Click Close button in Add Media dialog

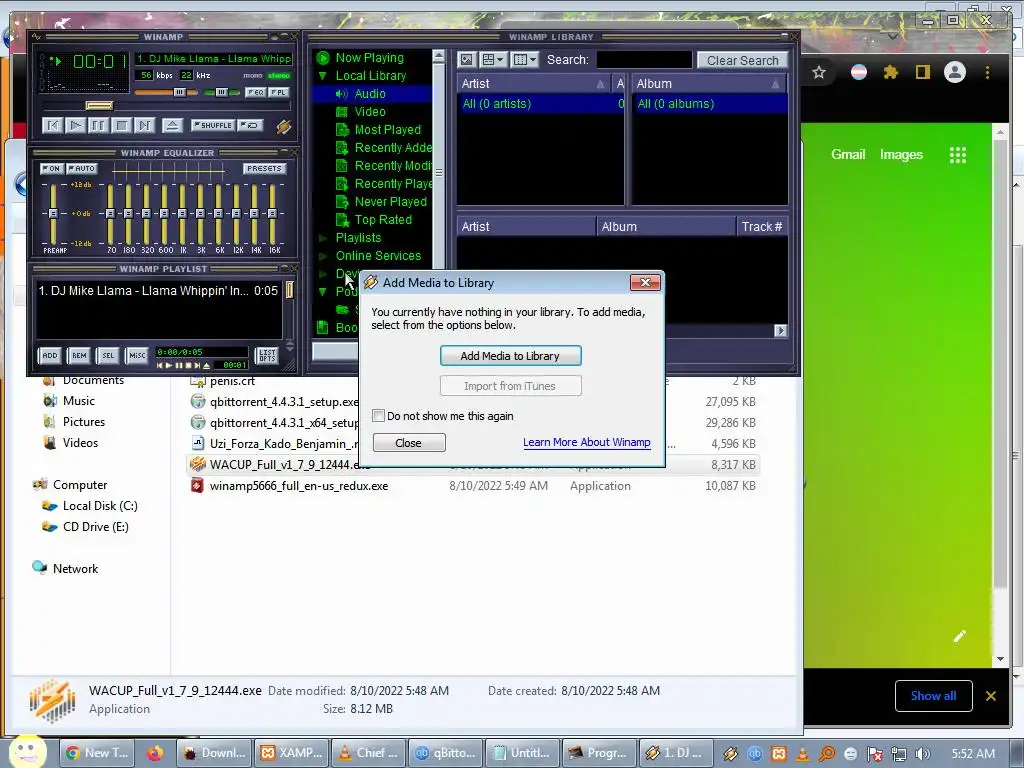coord(409,443)
